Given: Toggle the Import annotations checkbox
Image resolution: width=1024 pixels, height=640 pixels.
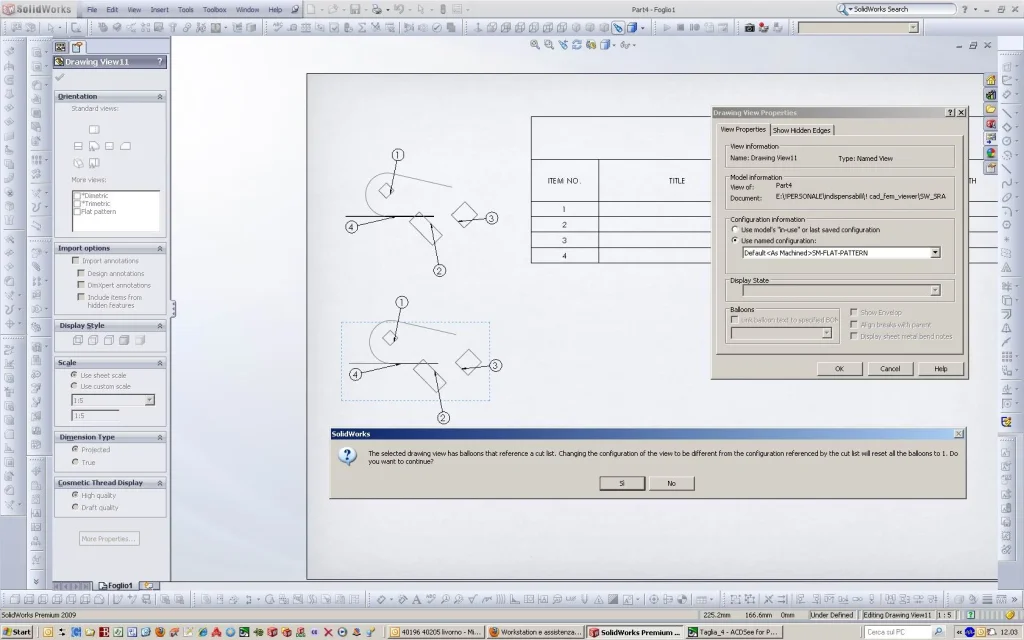Looking at the screenshot, I should pyautogui.click(x=76, y=261).
